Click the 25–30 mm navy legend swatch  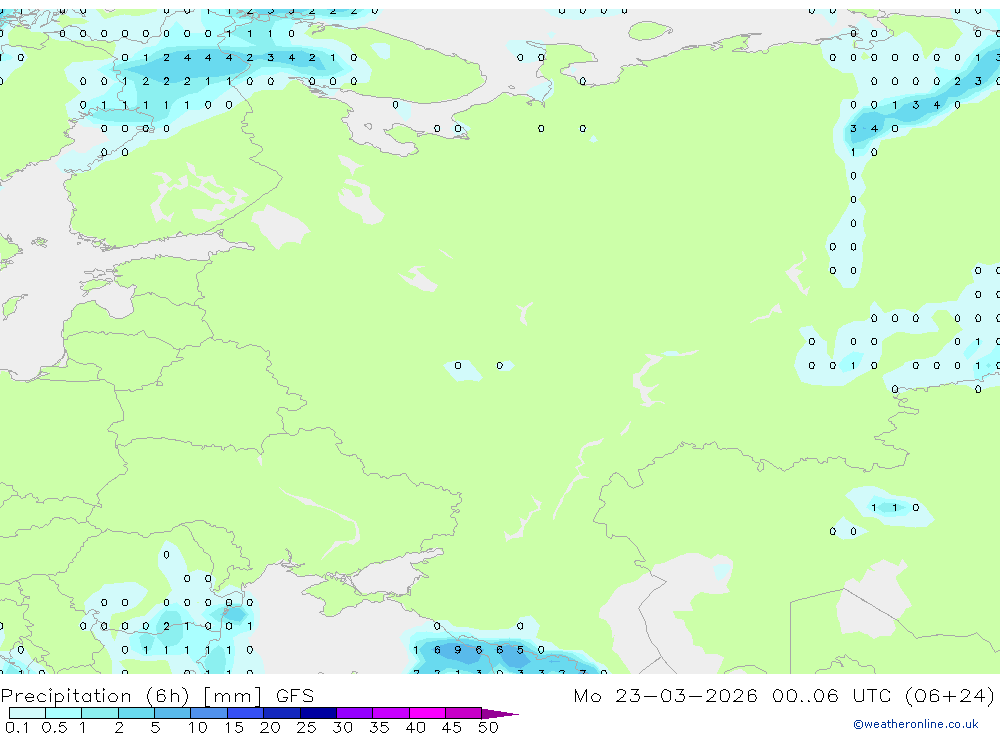point(318,713)
